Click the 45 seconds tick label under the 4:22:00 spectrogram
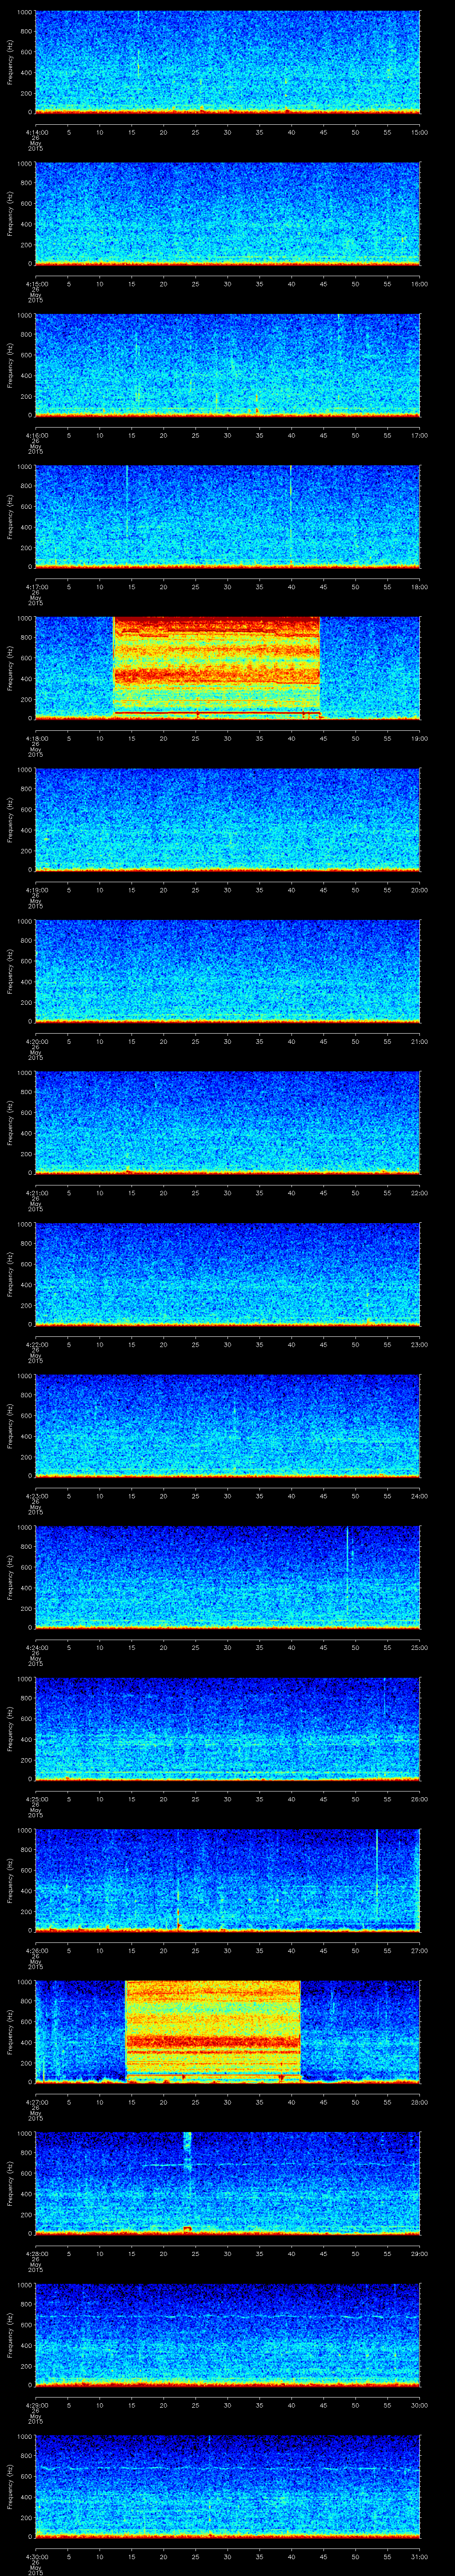The height and width of the screenshot is (2576, 455). [x=324, y=1344]
